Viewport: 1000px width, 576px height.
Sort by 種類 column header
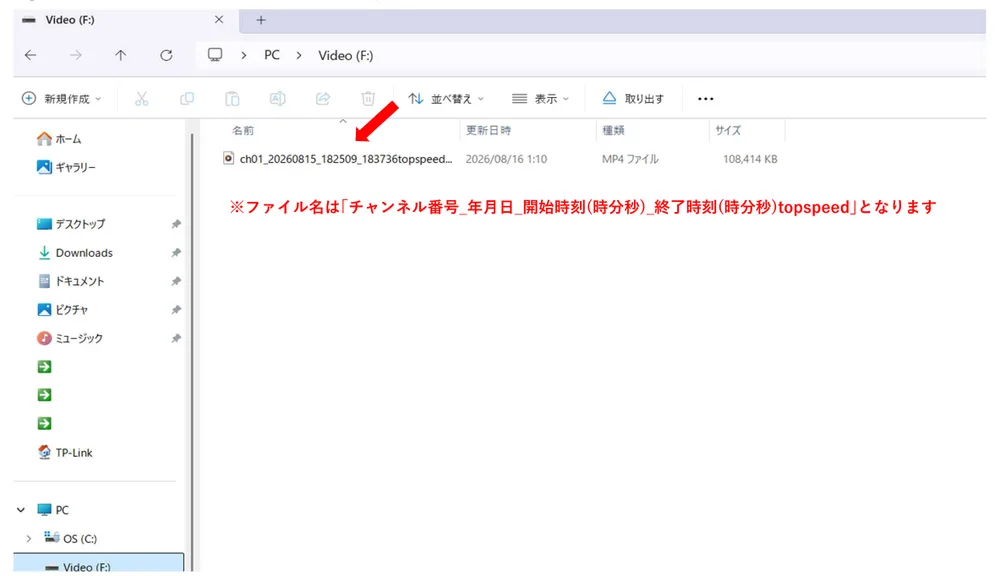click(614, 131)
